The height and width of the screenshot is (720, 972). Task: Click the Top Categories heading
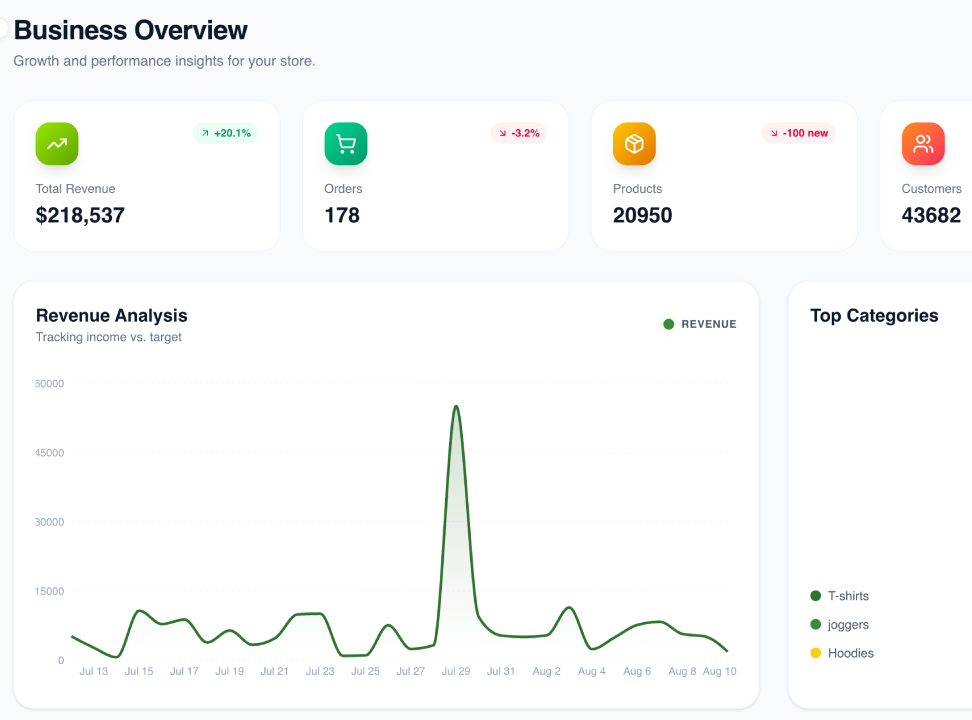pos(874,316)
